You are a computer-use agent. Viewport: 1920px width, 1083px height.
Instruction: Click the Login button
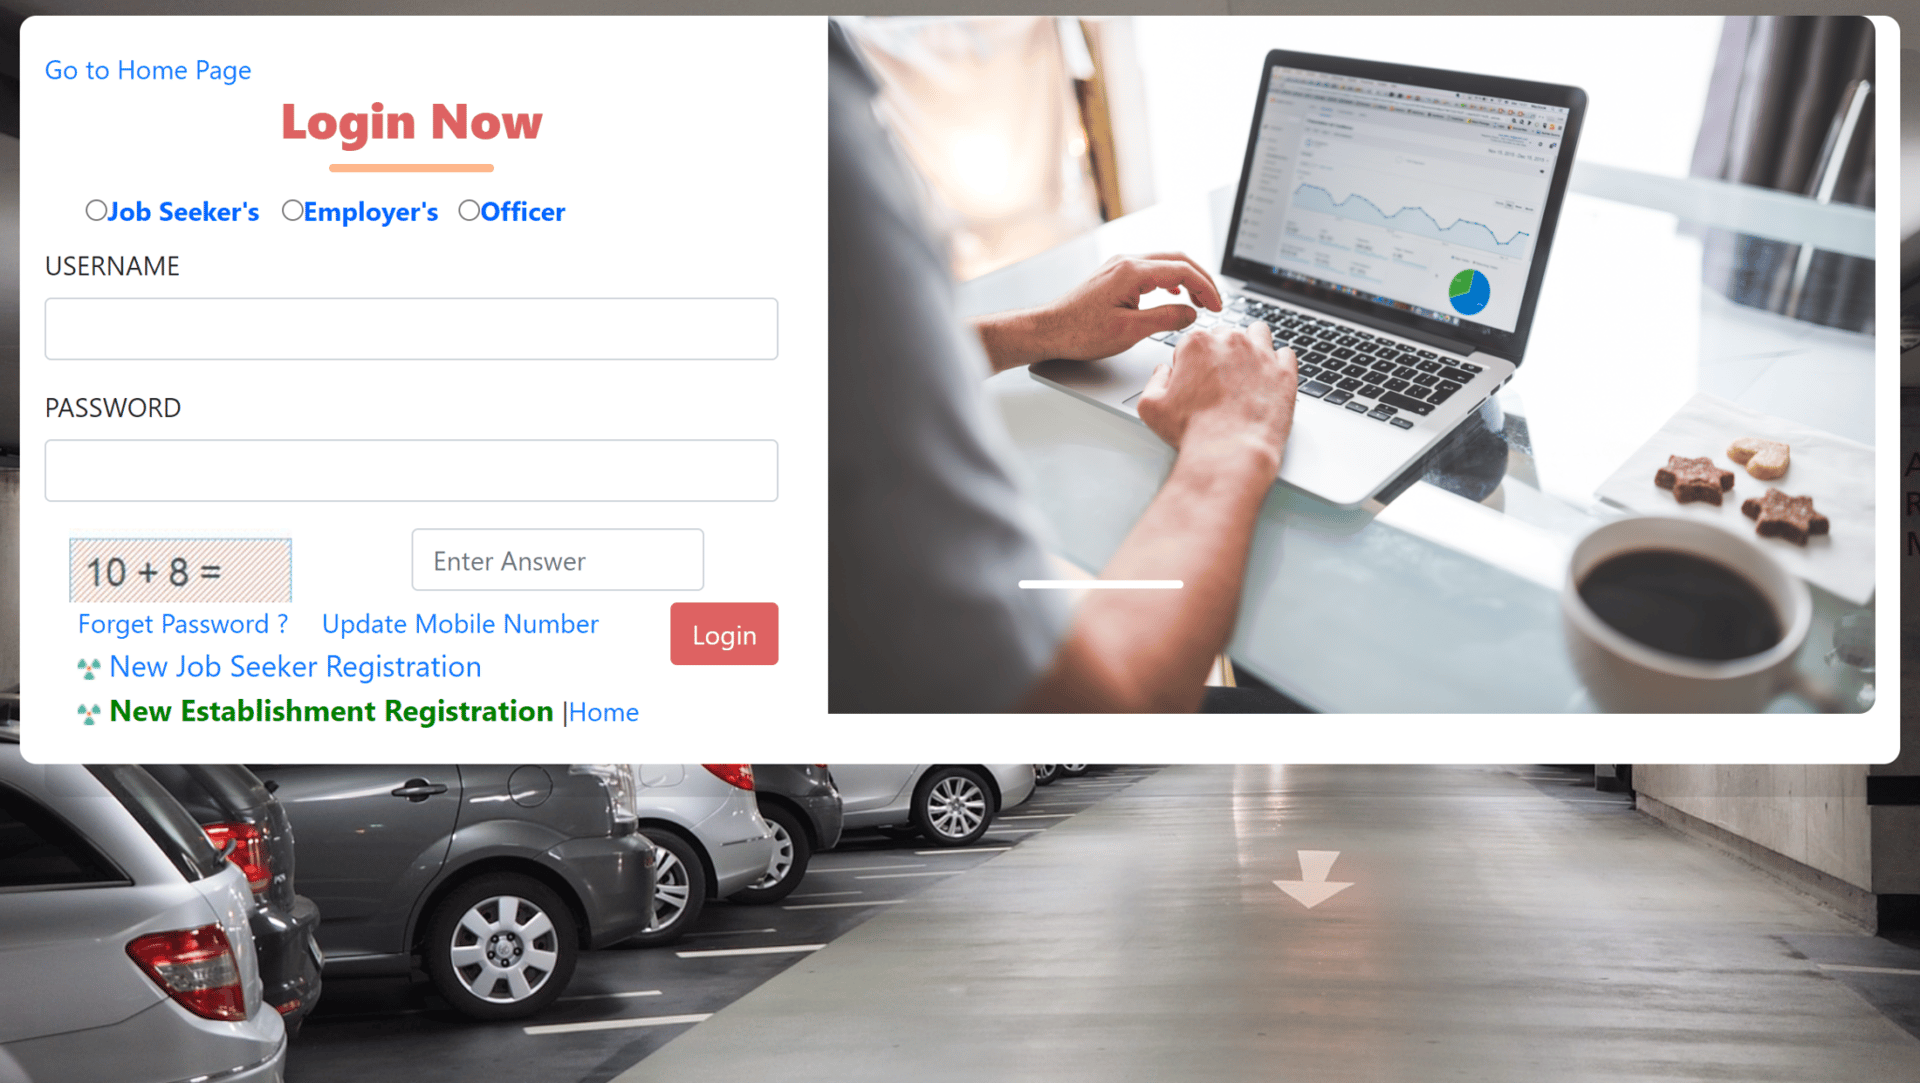723,633
